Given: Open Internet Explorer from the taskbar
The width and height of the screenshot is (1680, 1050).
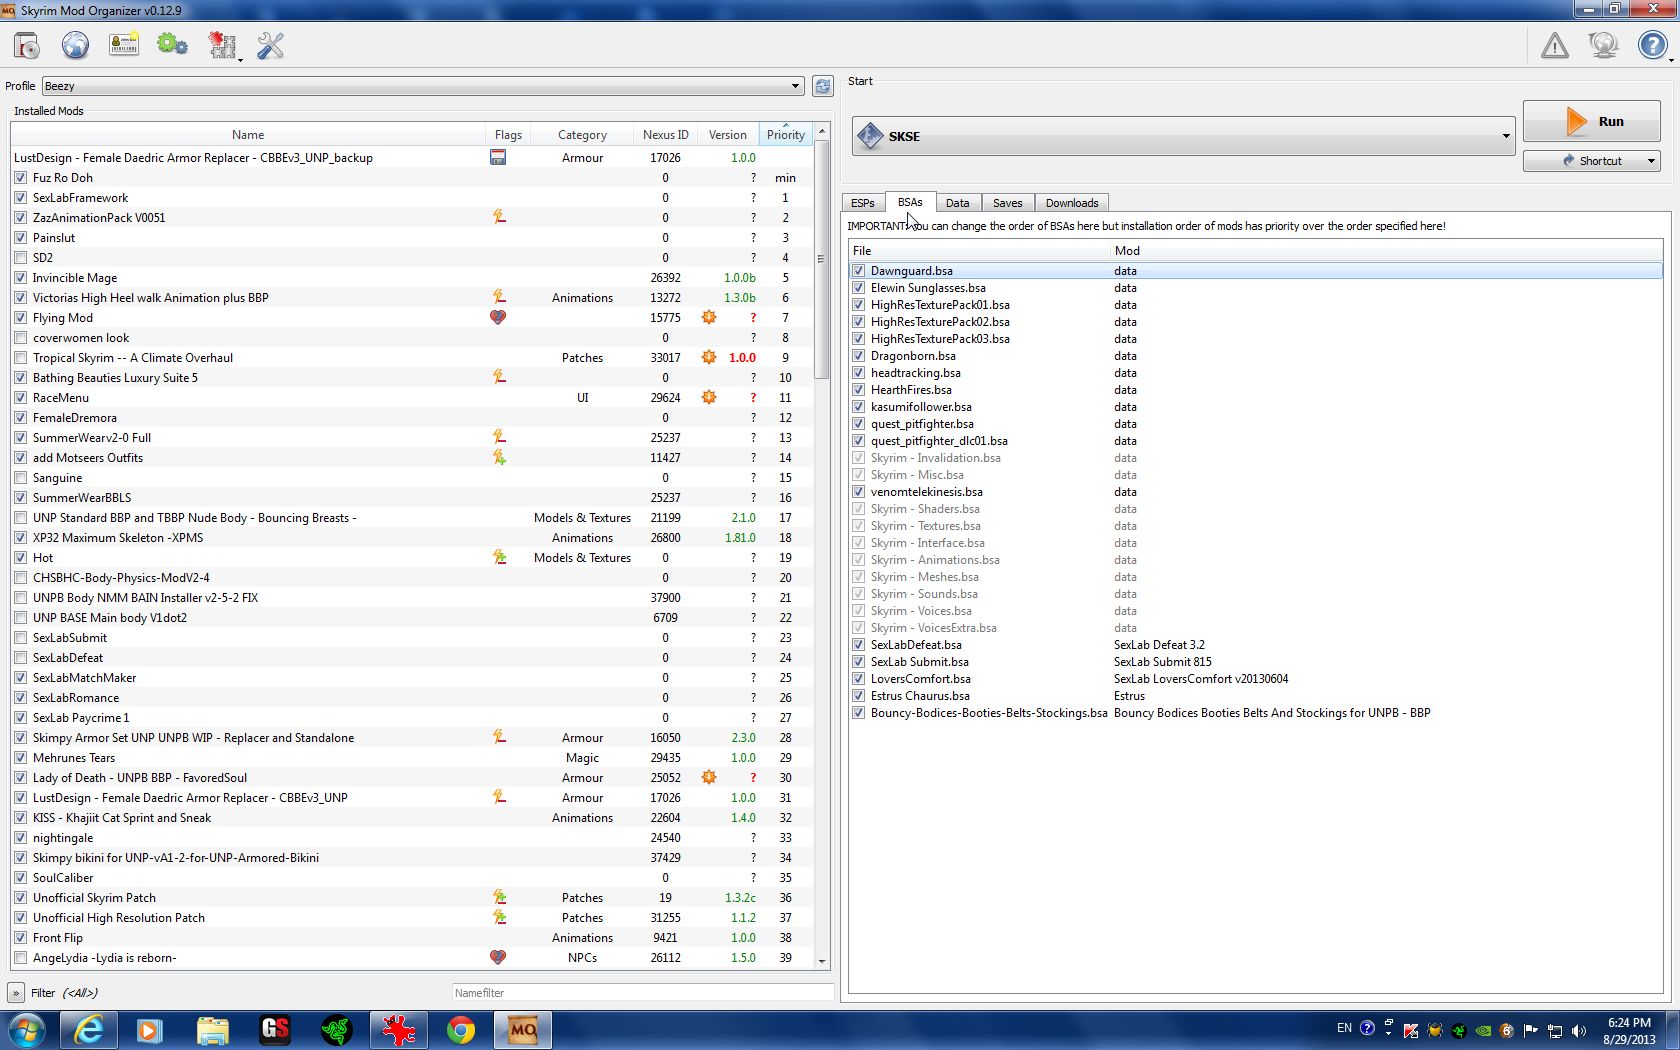Looking at the screenshot, I should [89, 1030].
